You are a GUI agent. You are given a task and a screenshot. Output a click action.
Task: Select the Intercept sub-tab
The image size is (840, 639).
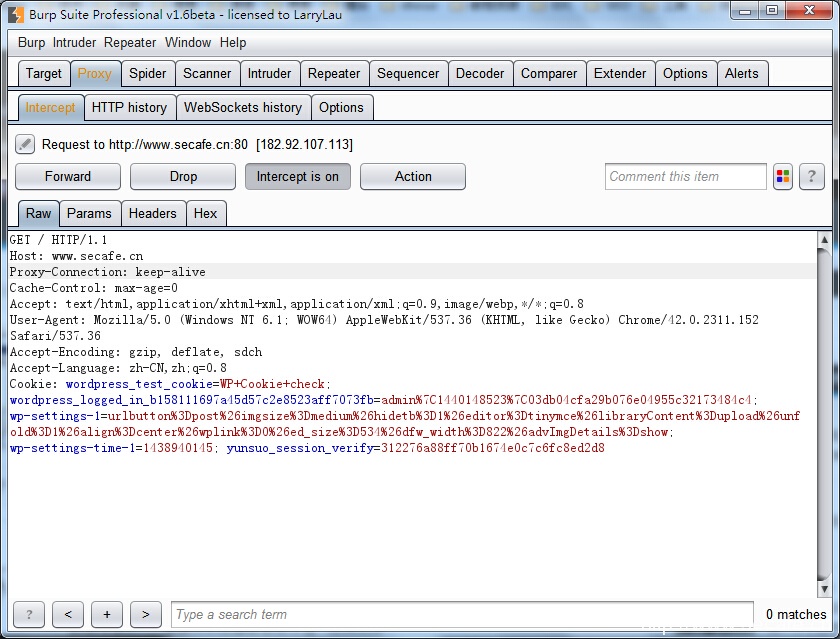coord(51,107)
